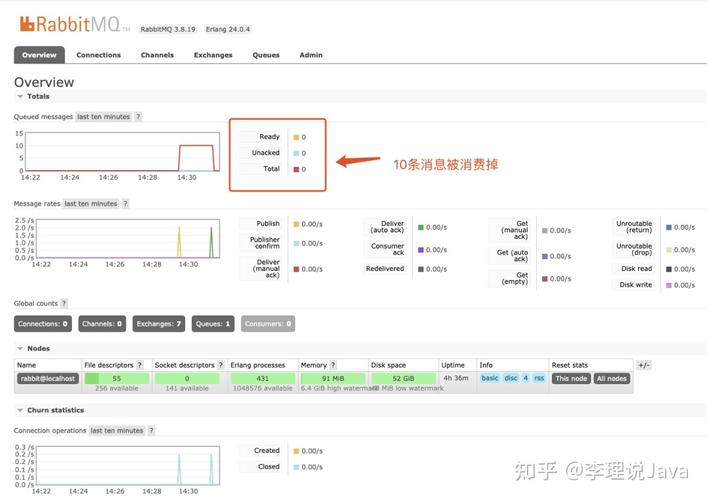Click the Unroutable (drop) label
The width and height of the screenshot is (707, 500).
[x=634, y=249]
